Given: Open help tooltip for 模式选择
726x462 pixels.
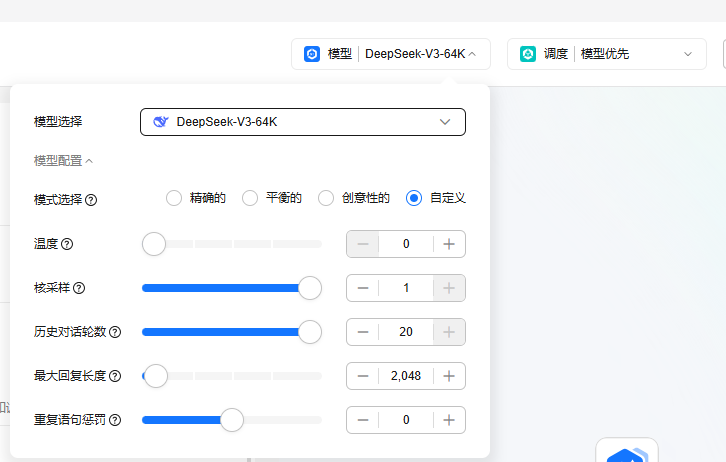Looking at the screenshot, I should point(91,200).
